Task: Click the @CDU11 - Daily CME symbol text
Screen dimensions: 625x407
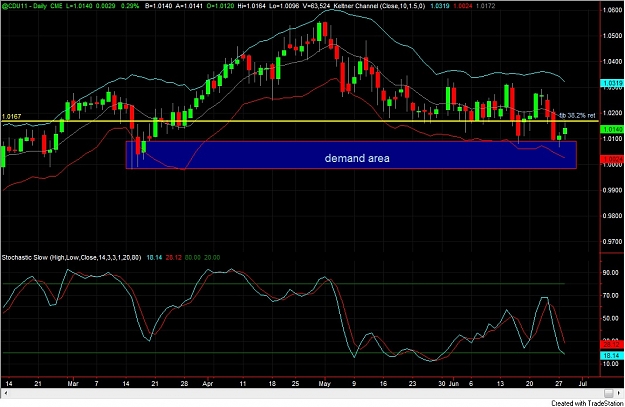Action: [x=32, y=6]
